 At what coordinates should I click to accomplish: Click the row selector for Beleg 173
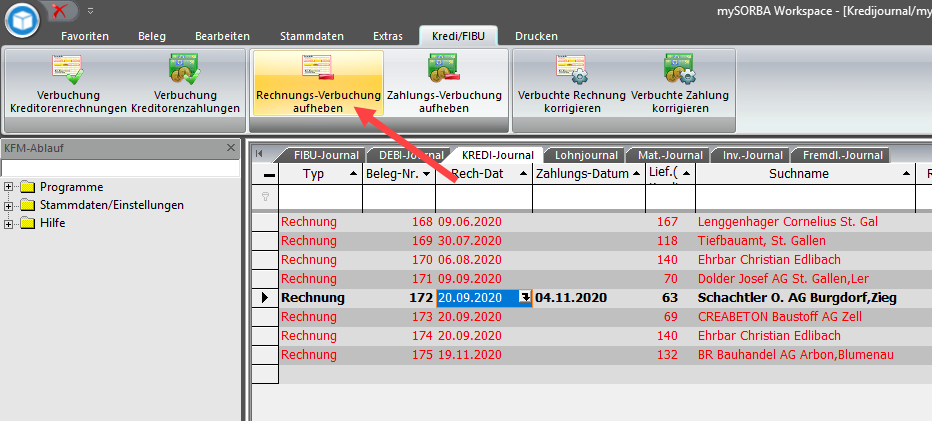265,317
